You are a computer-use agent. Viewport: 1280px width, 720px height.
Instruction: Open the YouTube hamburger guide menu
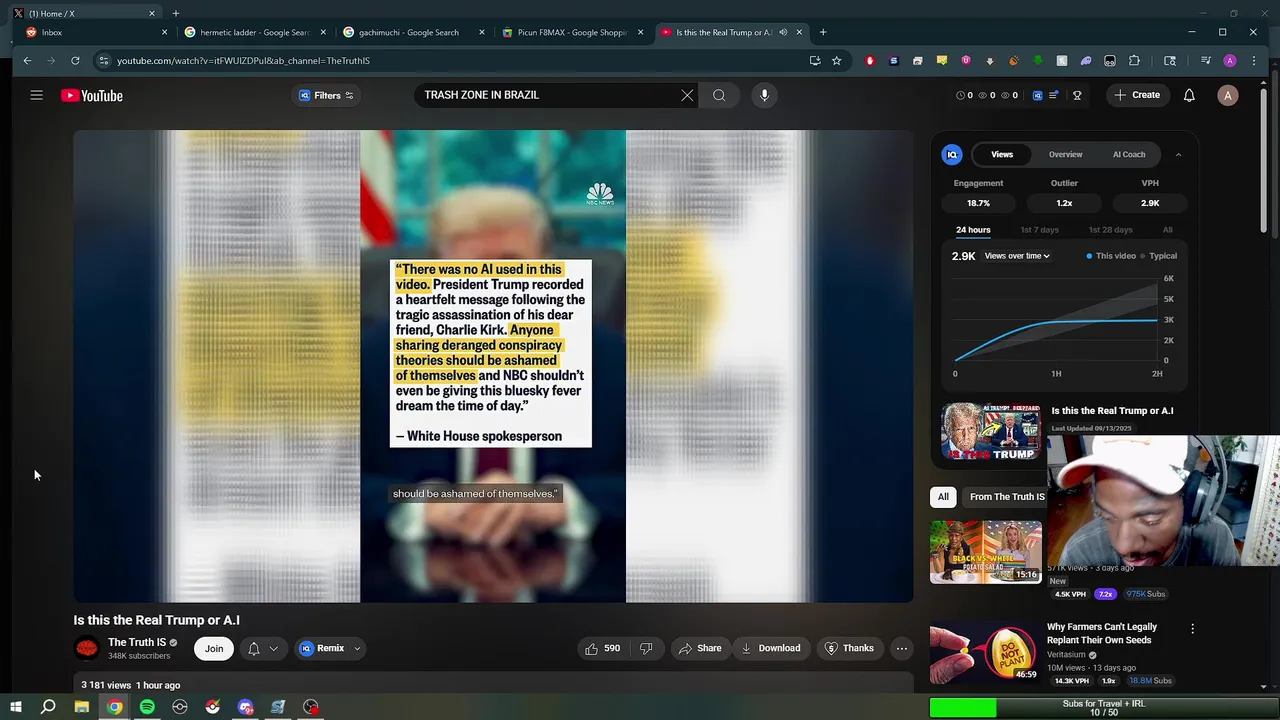click(x=36, y=95)
